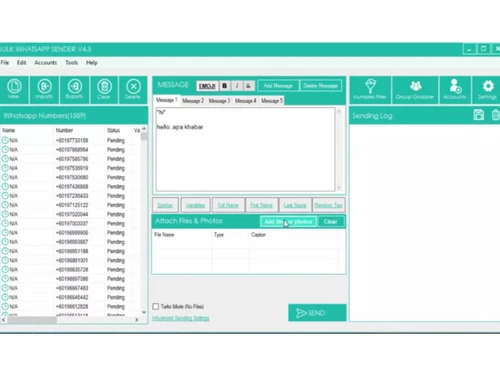Click the Variables link button
The height and width of the screenshot is (375, 500).
tap(195, 205)
